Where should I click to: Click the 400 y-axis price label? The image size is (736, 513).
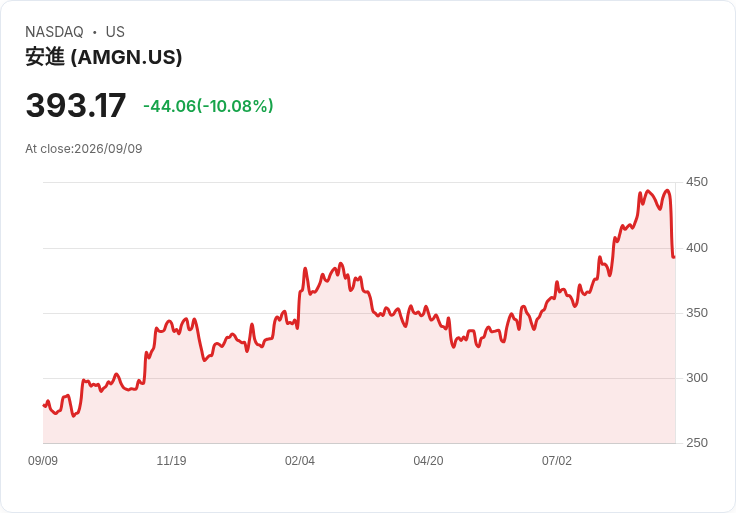click(x=697, y=248)
